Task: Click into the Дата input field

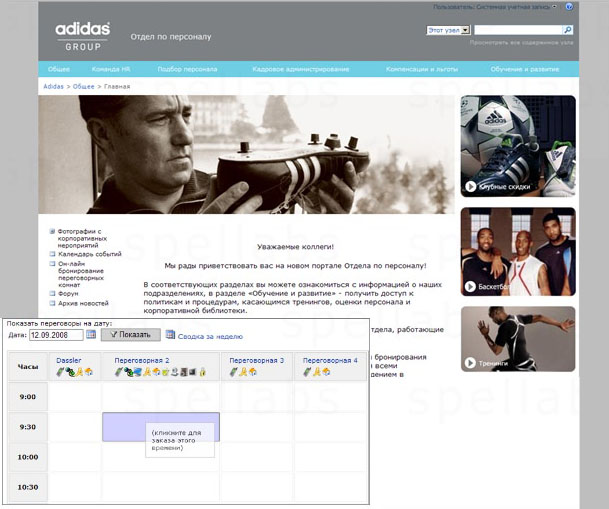Action: (56, 335)
